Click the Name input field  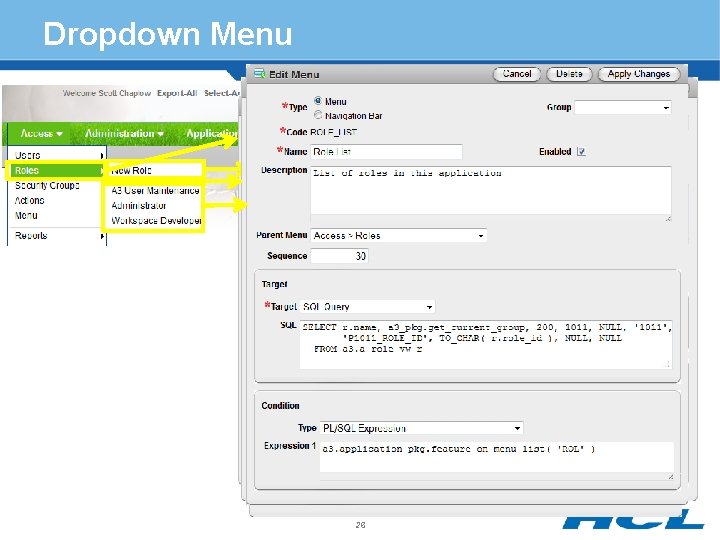click(386, 152)
